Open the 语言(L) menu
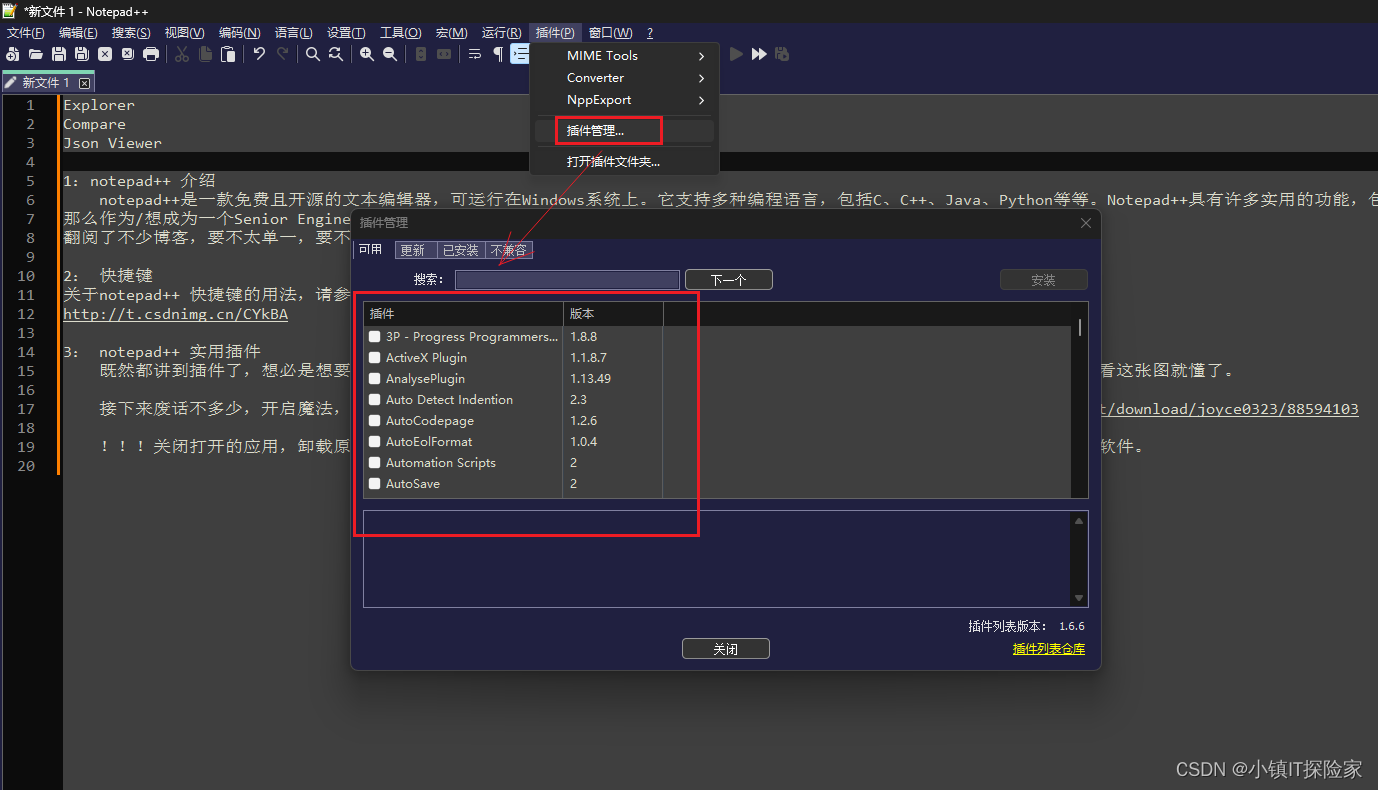Screen dimensions: 1378x790 pos(294,33)
